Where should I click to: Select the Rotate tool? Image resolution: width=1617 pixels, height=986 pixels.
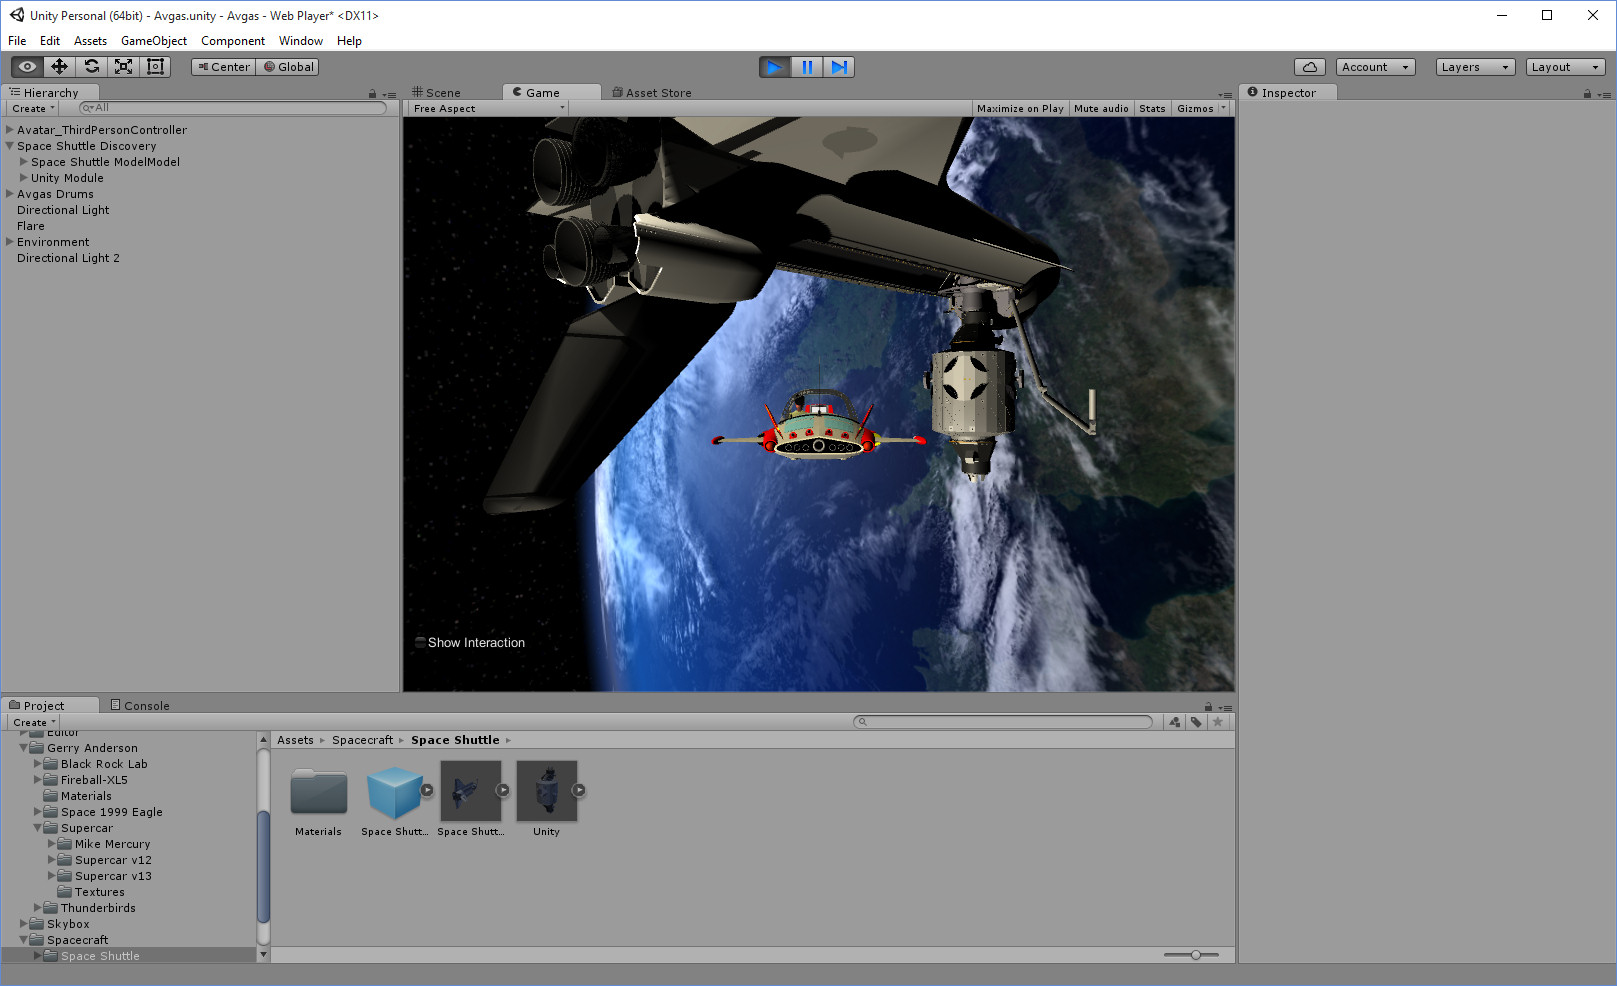click(91, 67)
